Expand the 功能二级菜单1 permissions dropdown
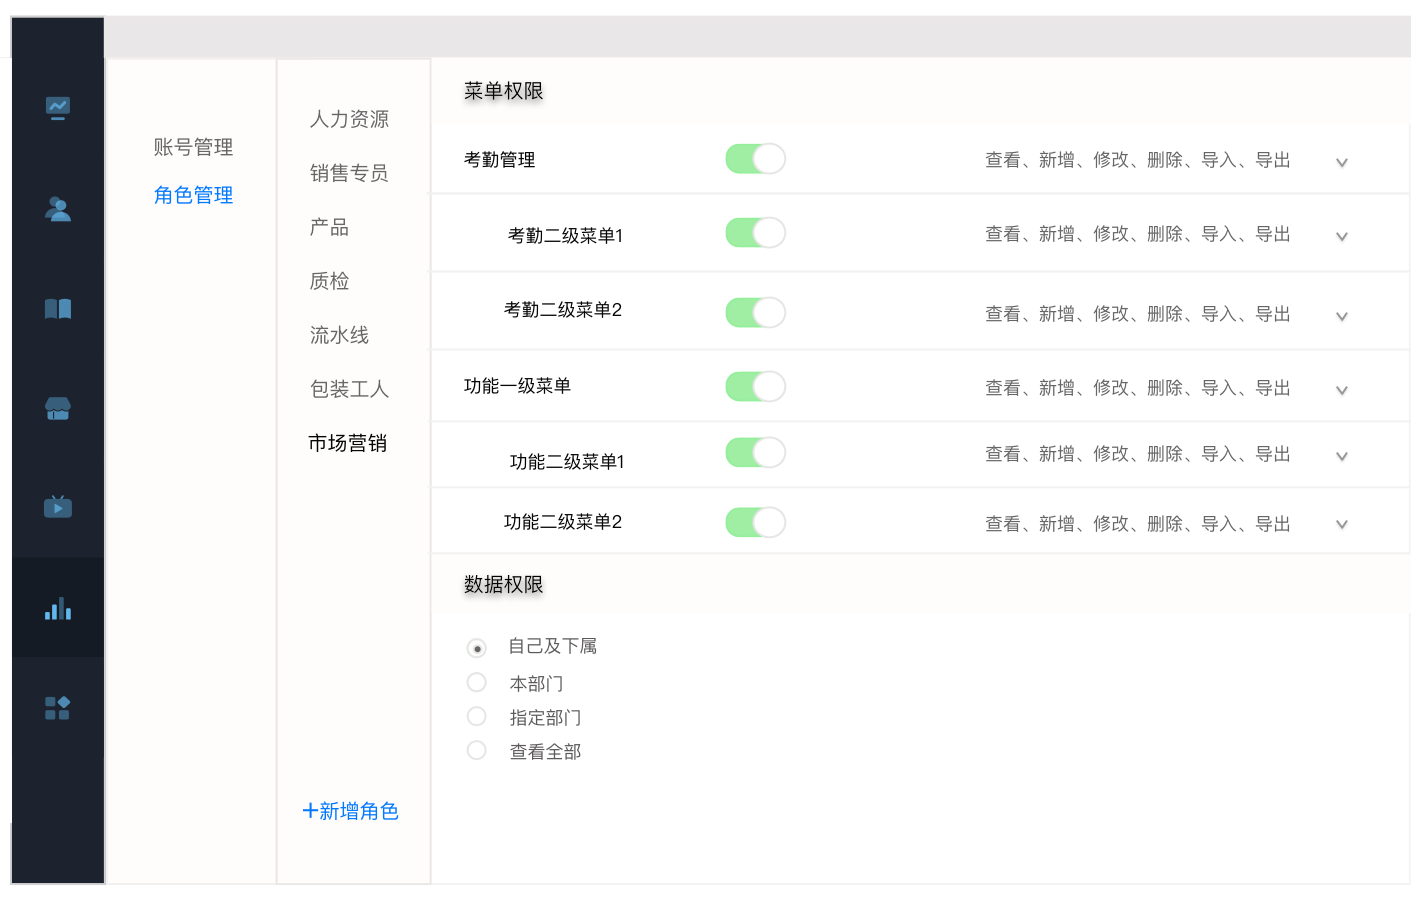 [1342, 456]
